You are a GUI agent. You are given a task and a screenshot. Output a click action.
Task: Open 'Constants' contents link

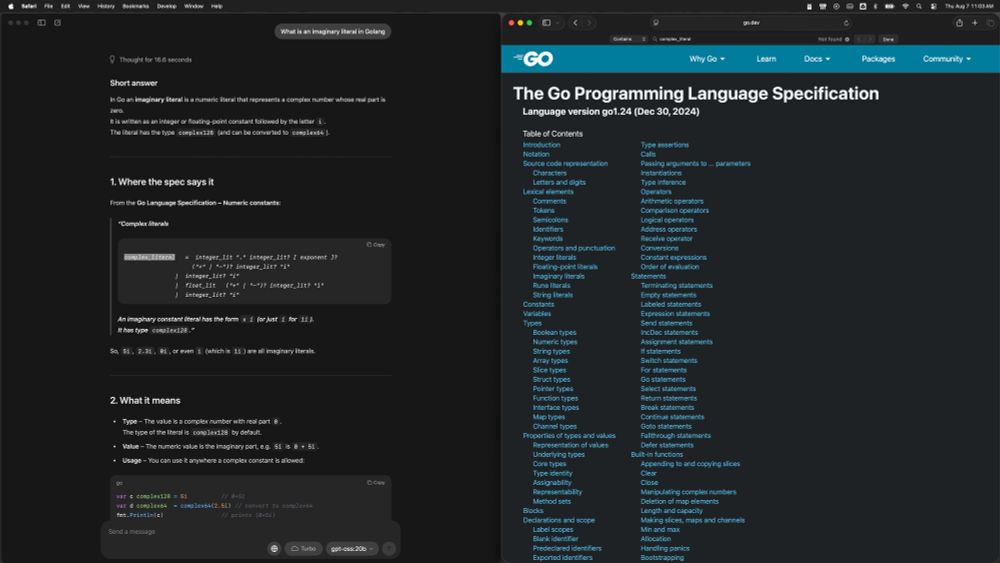pyautogui.click(x=538, y=304)
